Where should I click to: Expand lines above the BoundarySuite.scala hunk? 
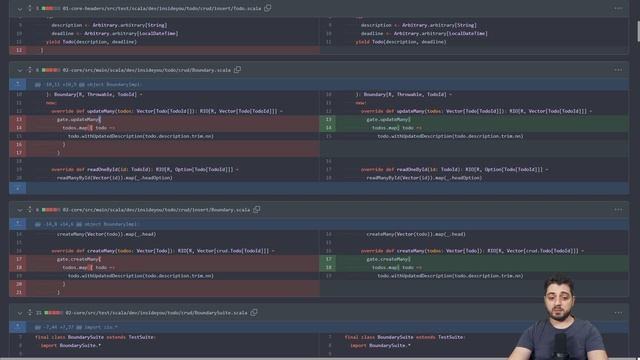(x=18, y=327)
